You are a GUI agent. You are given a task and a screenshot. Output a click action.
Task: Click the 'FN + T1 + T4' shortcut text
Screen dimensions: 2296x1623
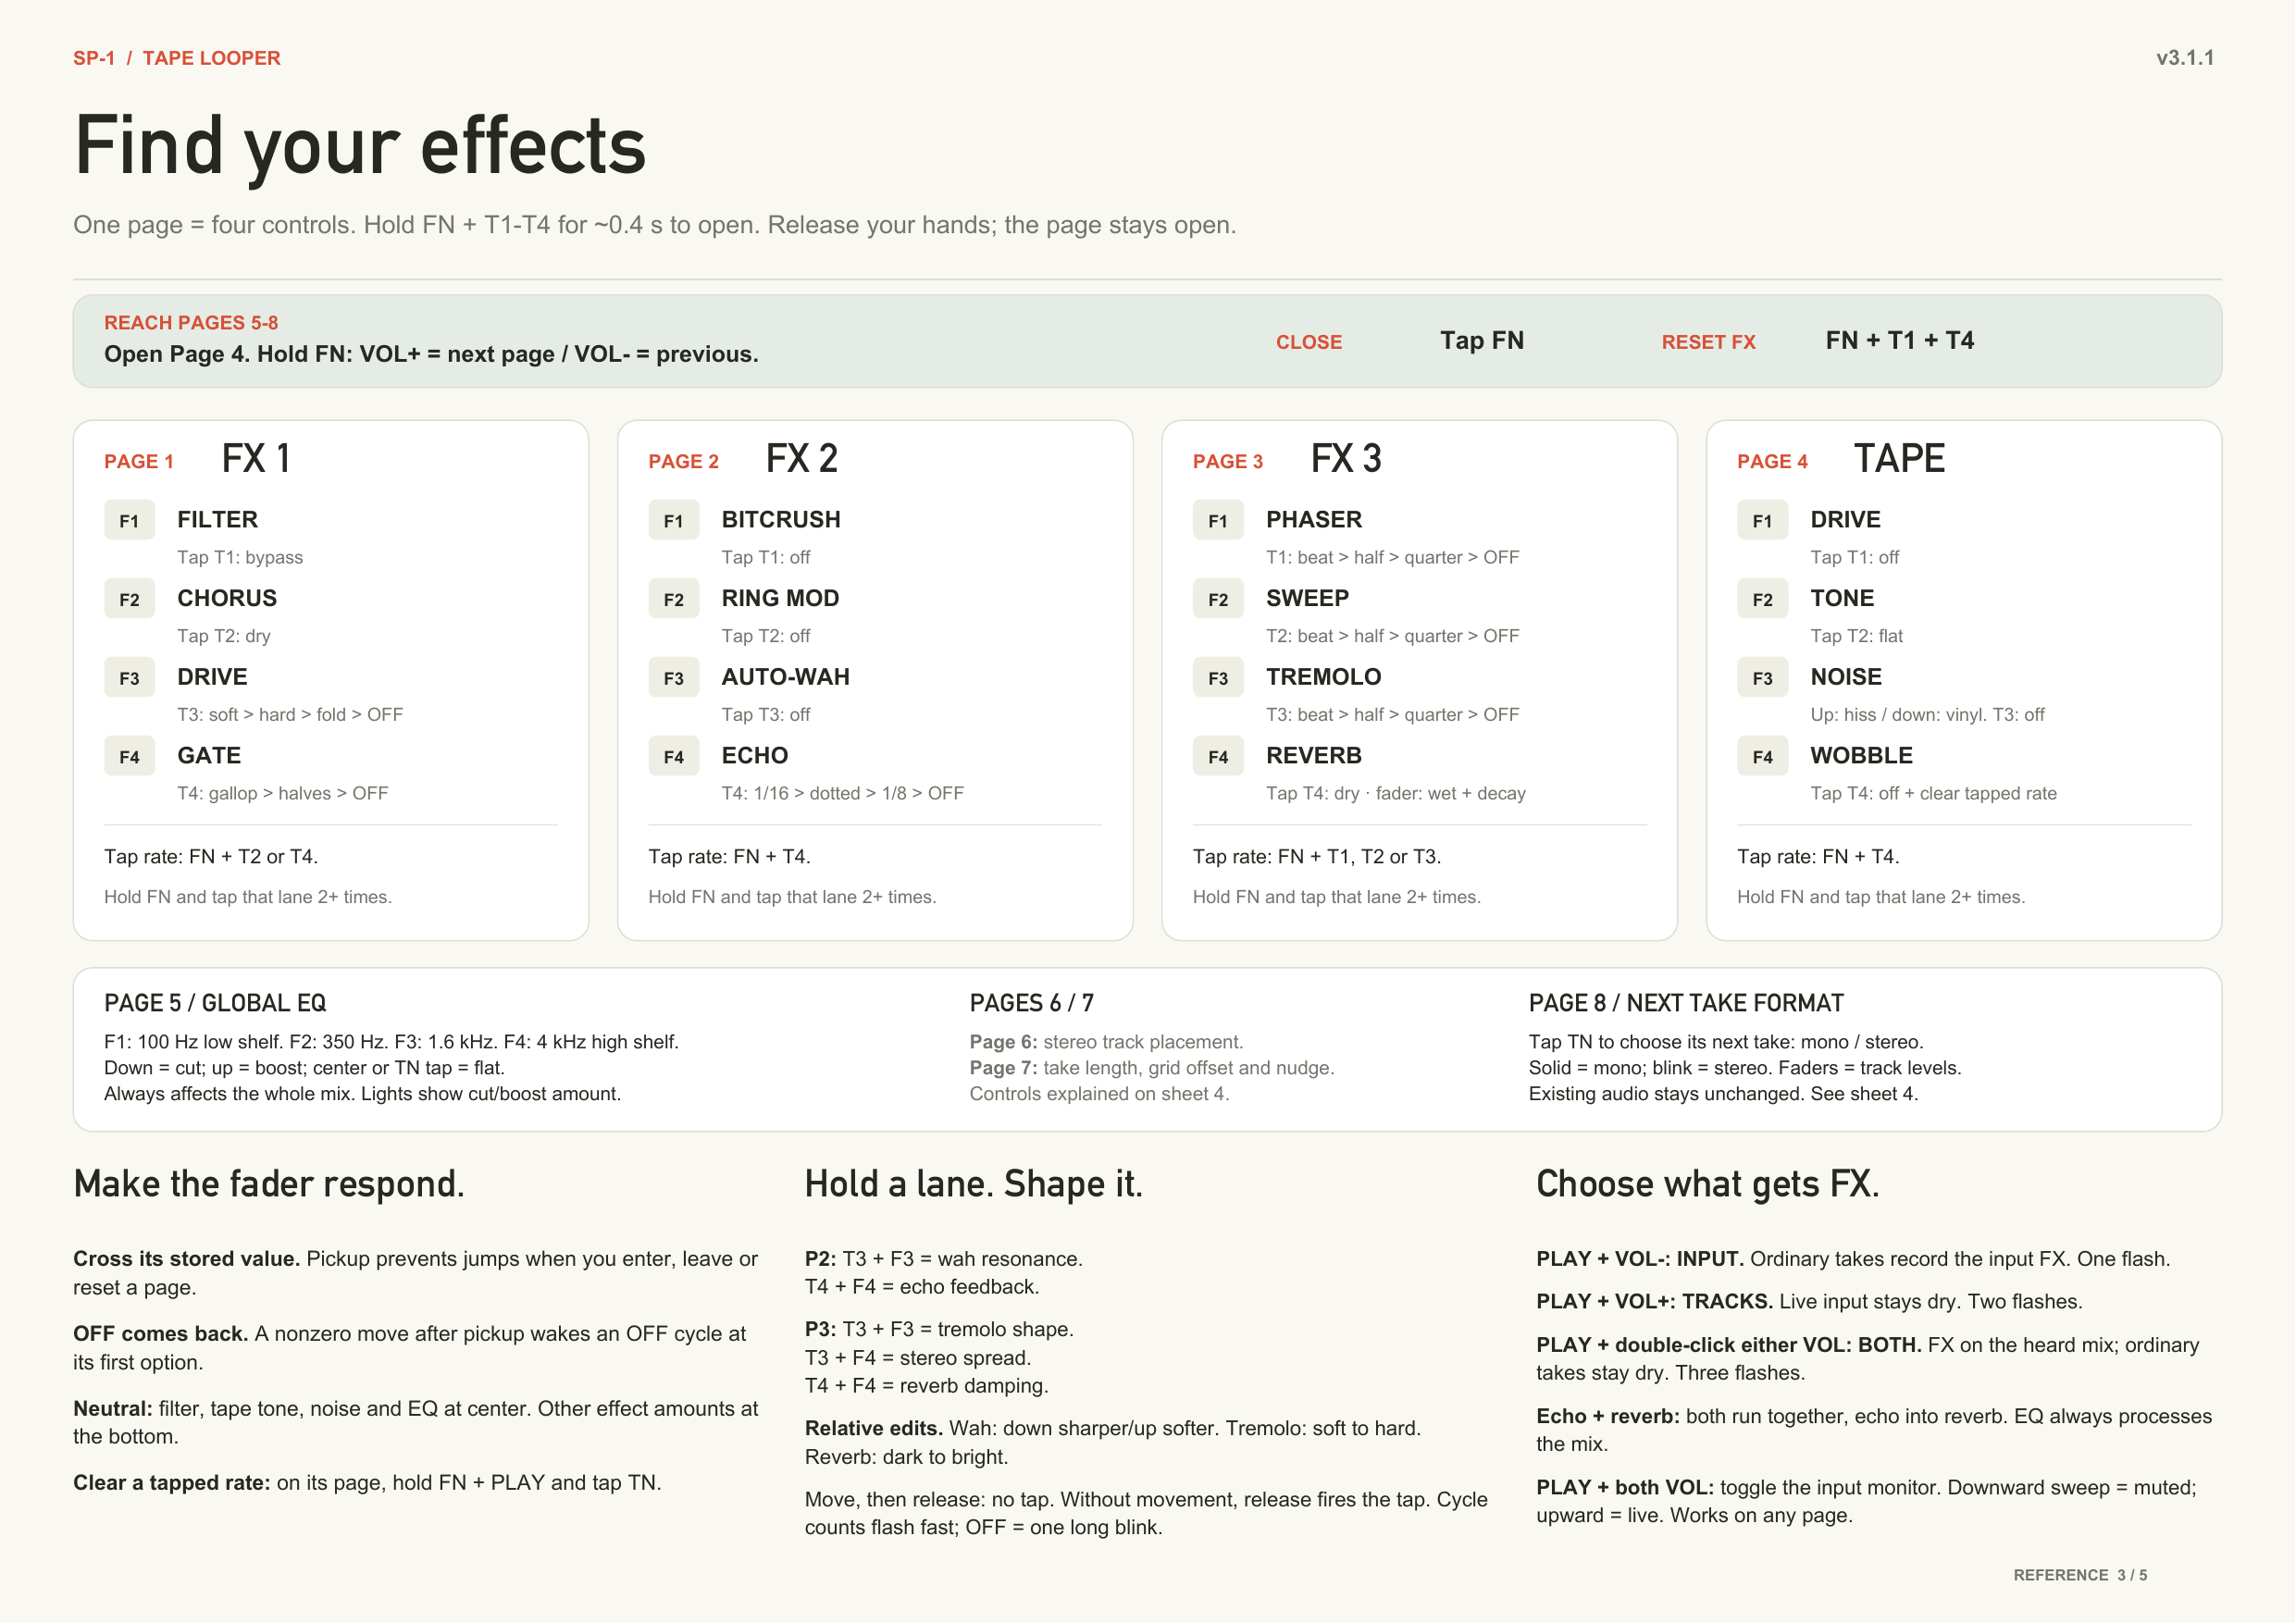pos(1900,340)
